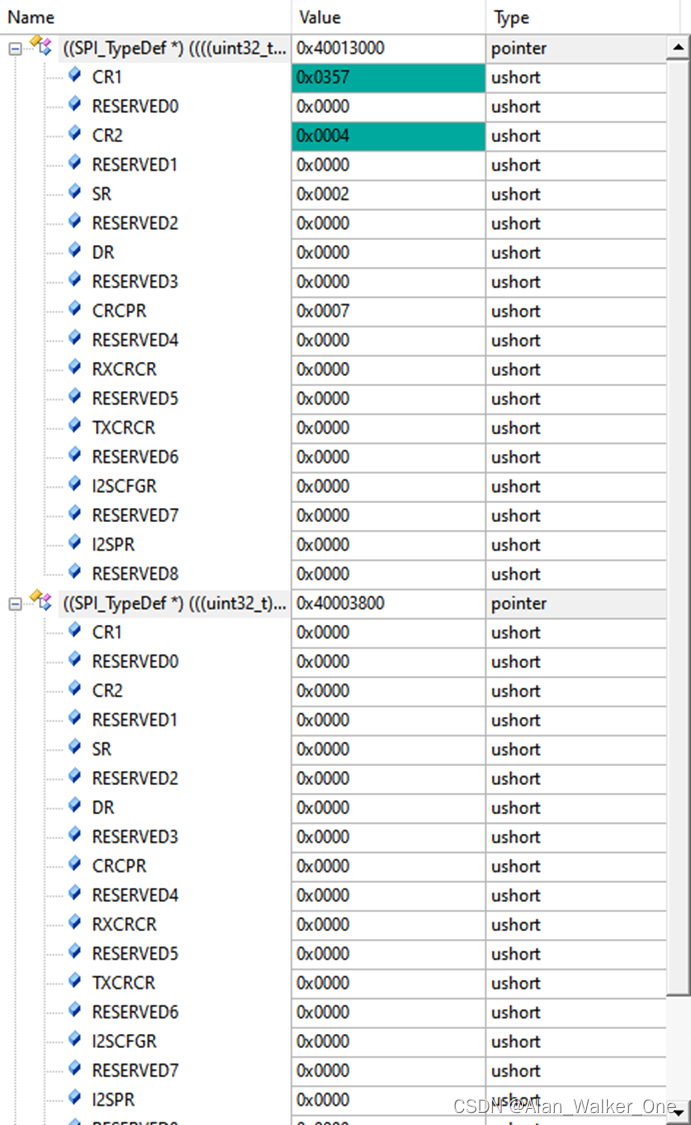Click the pointer watch icon of the 0x40003800 entry

[41, 602]
